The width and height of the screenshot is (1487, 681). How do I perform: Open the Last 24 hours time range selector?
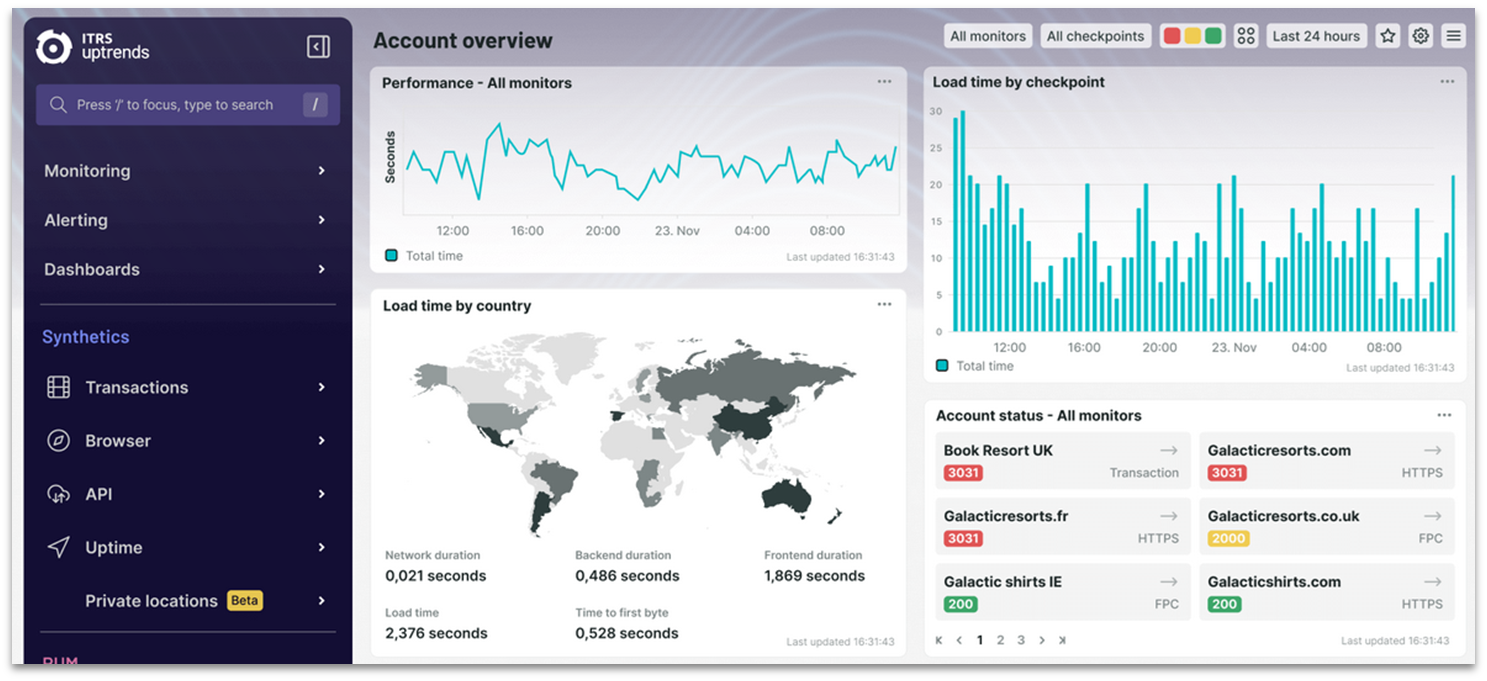point(1317,35)
